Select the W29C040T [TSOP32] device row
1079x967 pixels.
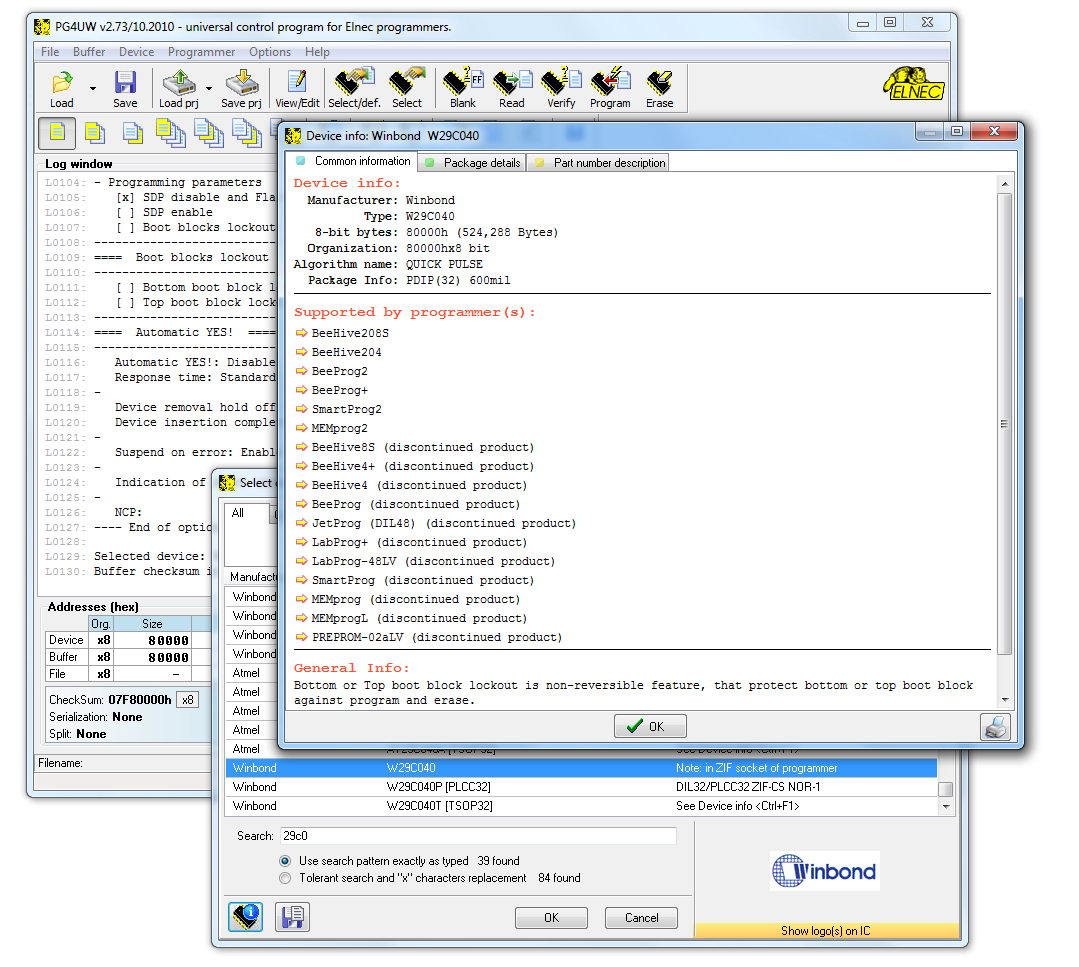pyautogui.click(x=581, y=806)
